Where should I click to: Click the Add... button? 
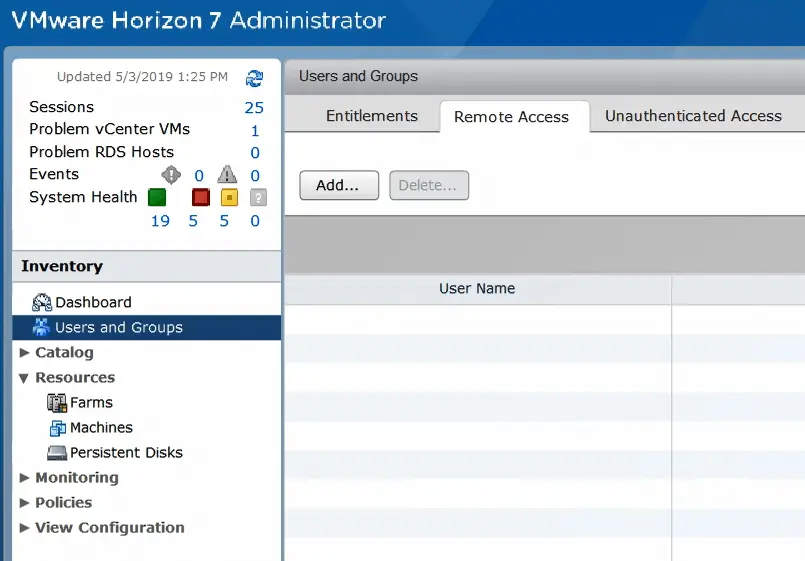pos(339,185)
